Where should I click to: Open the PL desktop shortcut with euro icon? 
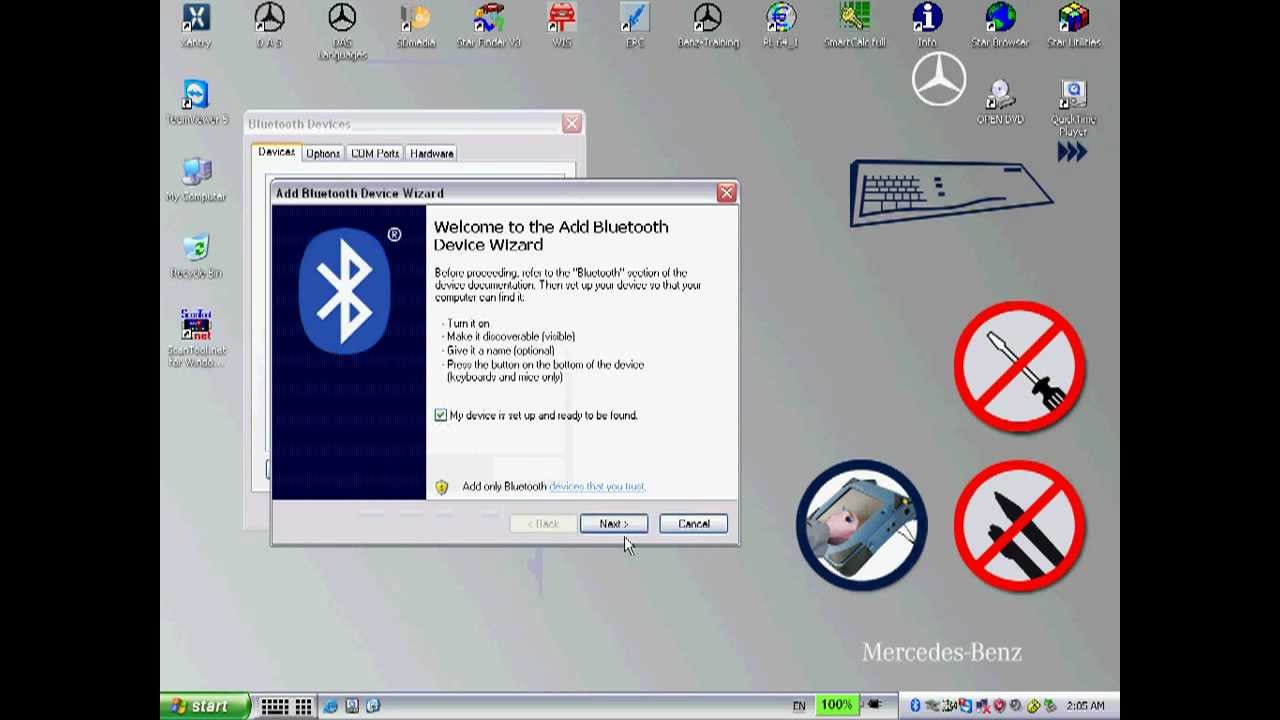[781, 26]
